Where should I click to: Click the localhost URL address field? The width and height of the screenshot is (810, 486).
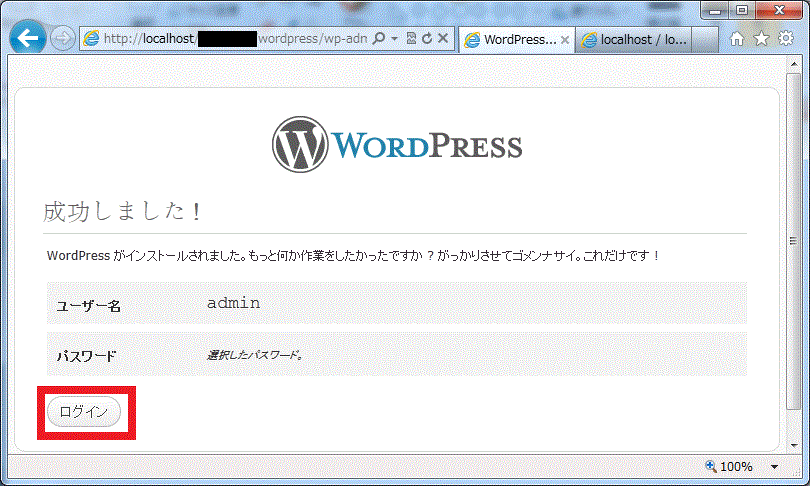(230, 39)
